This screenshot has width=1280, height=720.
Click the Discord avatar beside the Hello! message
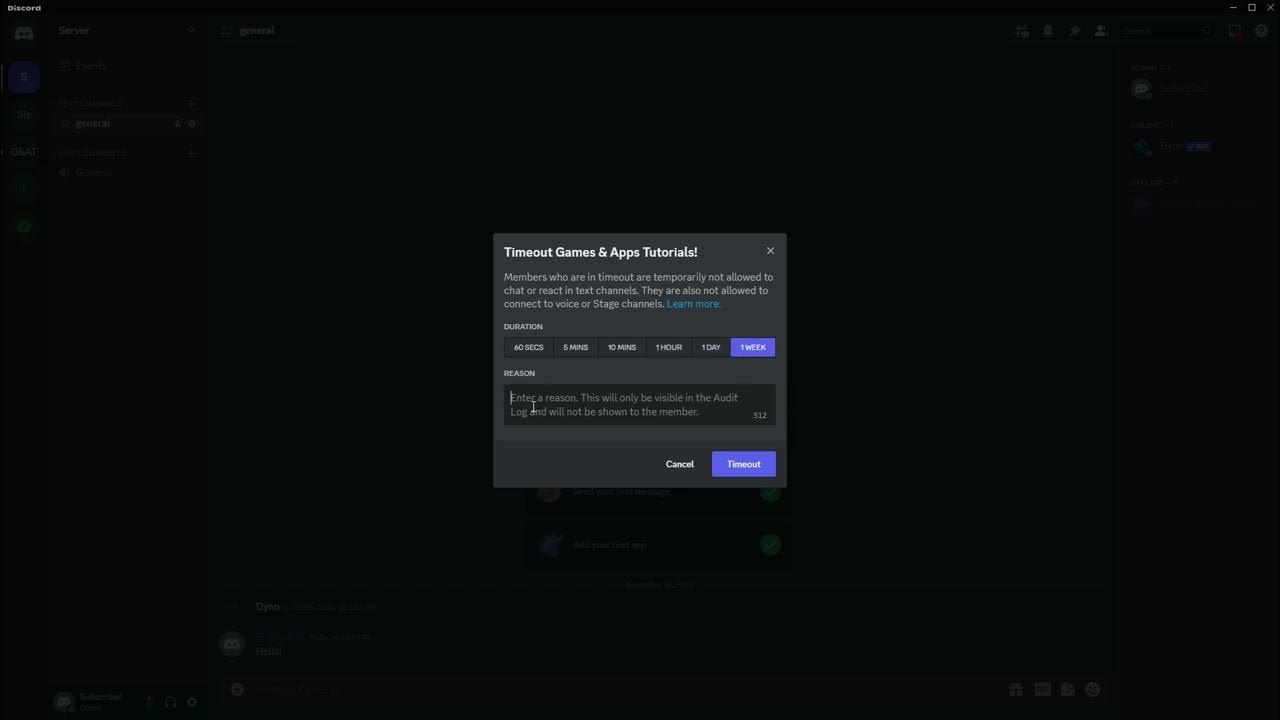[x=232, y=644]
